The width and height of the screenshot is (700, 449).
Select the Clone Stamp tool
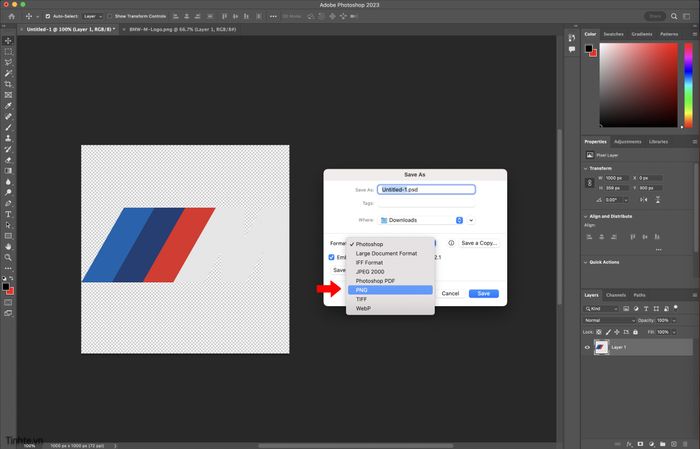point(8,138)
